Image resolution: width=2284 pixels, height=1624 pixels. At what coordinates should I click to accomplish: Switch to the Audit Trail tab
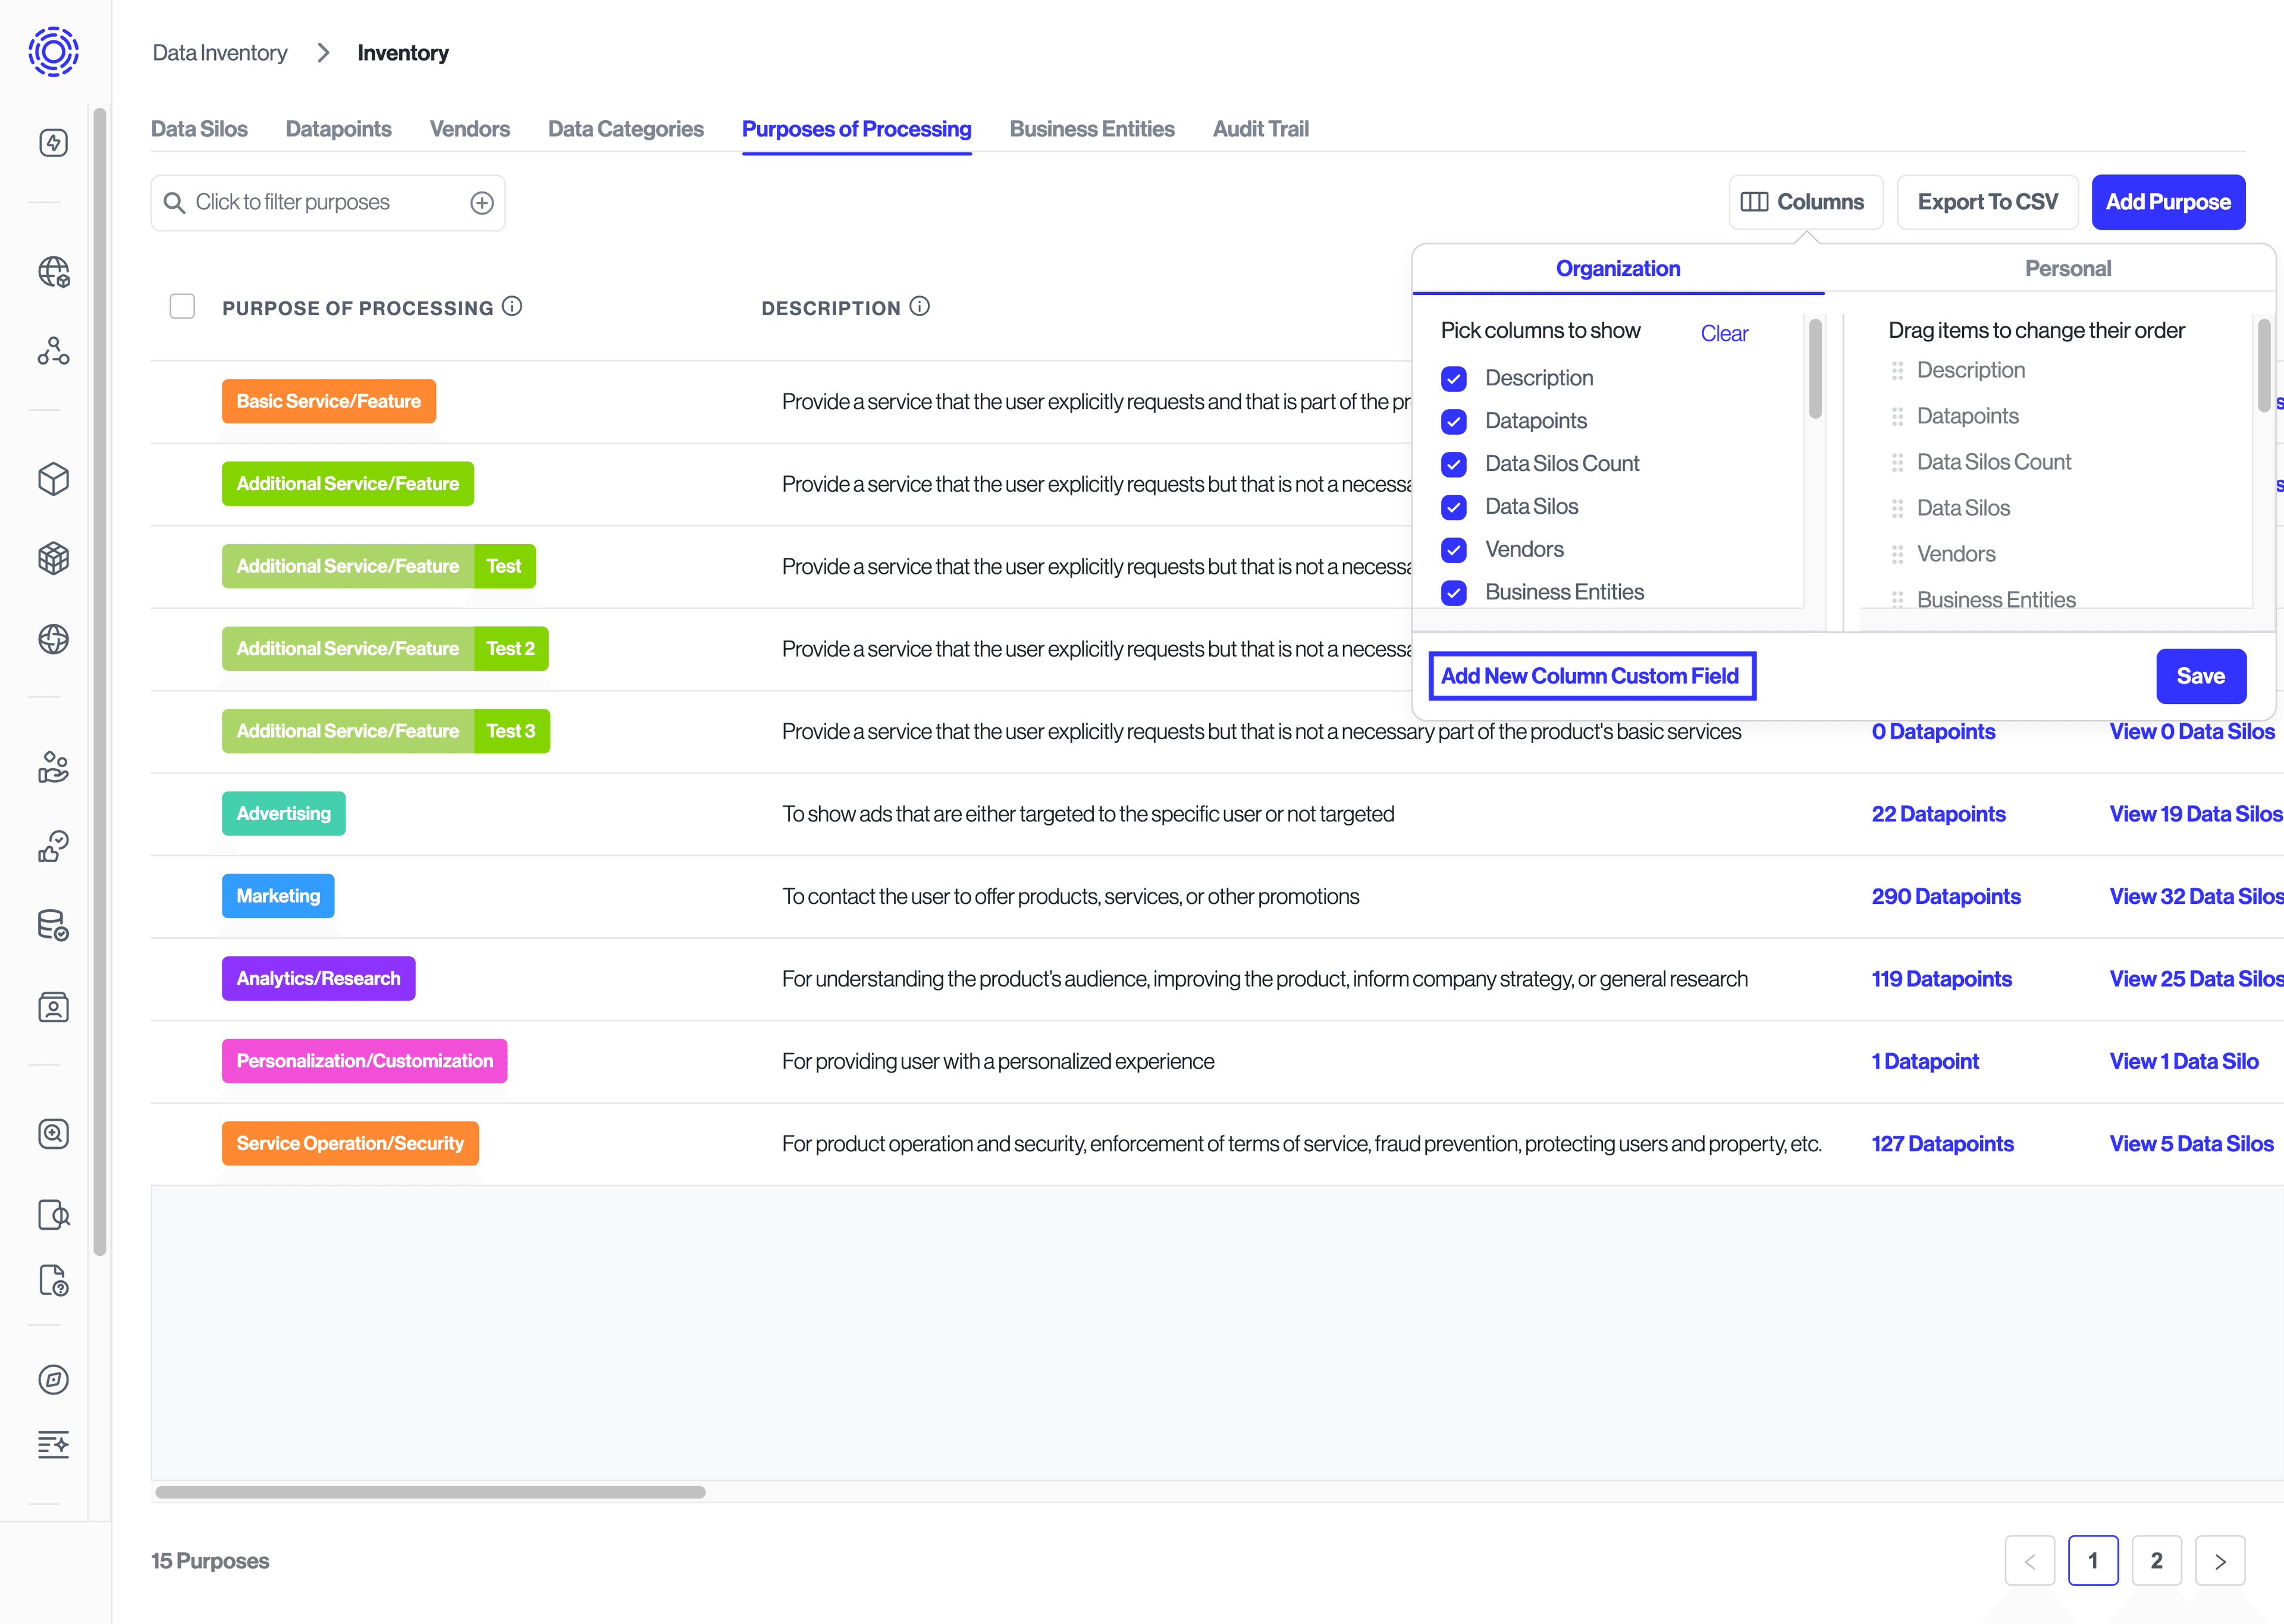click(x=1261, y=128)
